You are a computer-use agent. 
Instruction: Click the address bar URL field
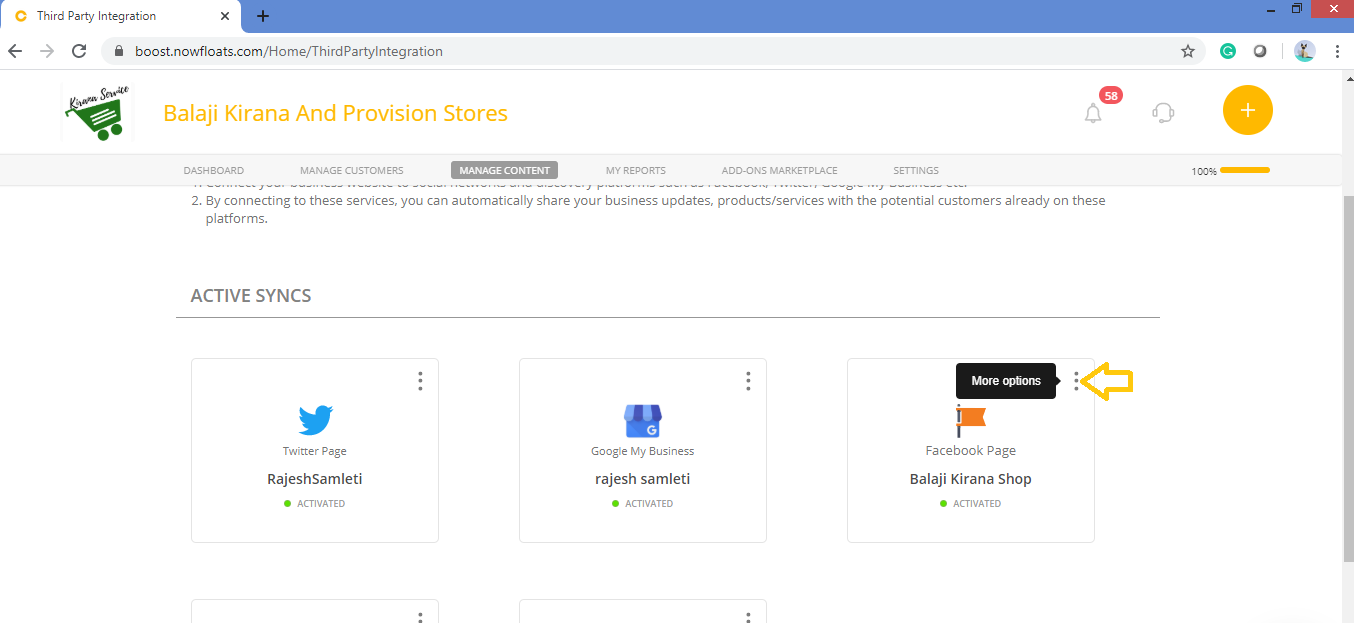tap(654, 51)
